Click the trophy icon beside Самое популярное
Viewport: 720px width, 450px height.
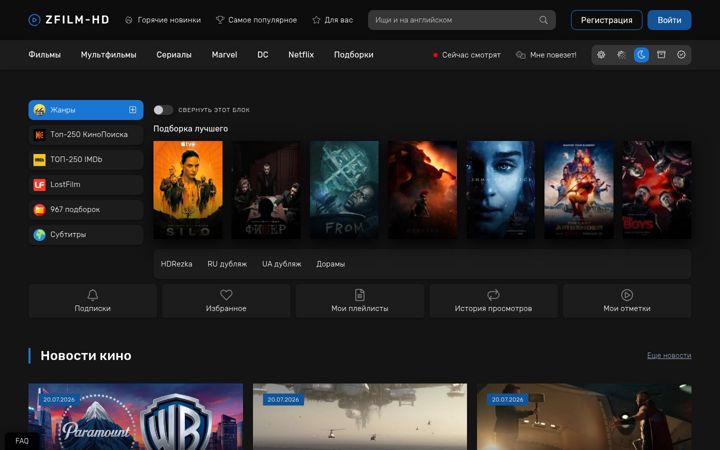tap(220, 20)
